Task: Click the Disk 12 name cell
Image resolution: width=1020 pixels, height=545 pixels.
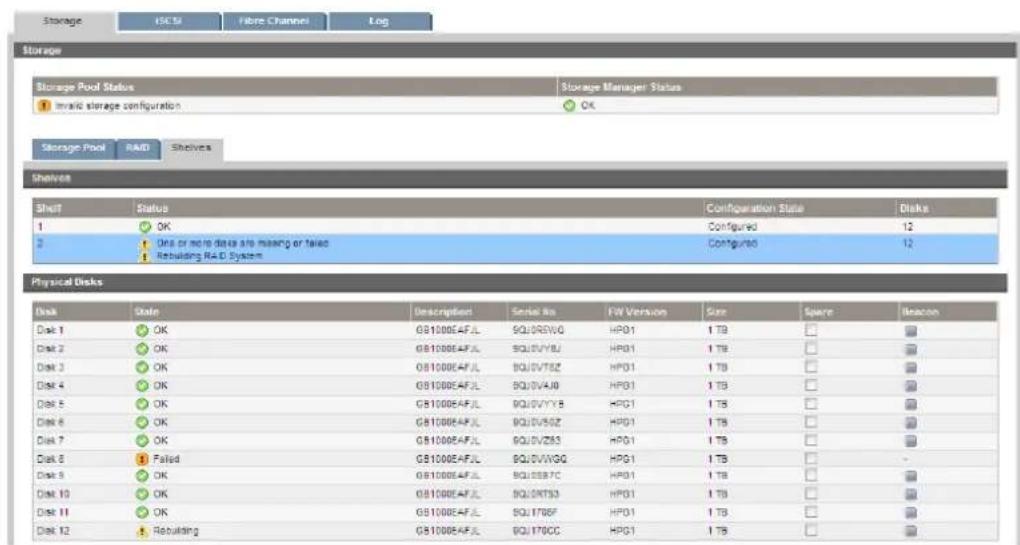Action: 53,531
